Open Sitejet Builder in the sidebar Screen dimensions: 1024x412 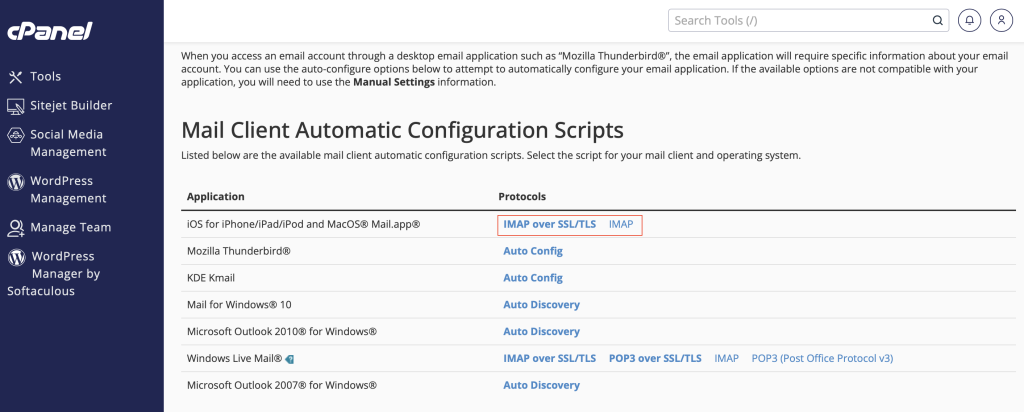71,106
